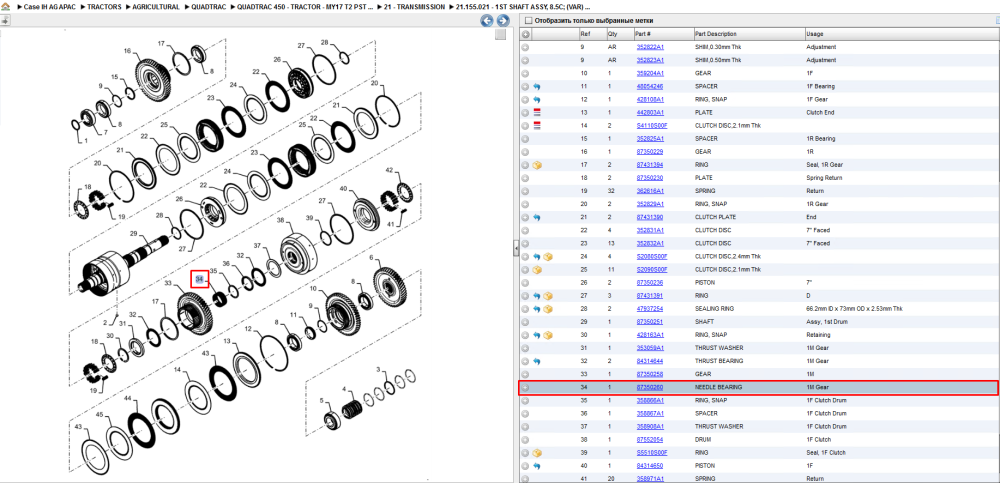Select callout 6 on the diagram
The width and height of the screenshot is (1000, 483).
coord(372,256)
